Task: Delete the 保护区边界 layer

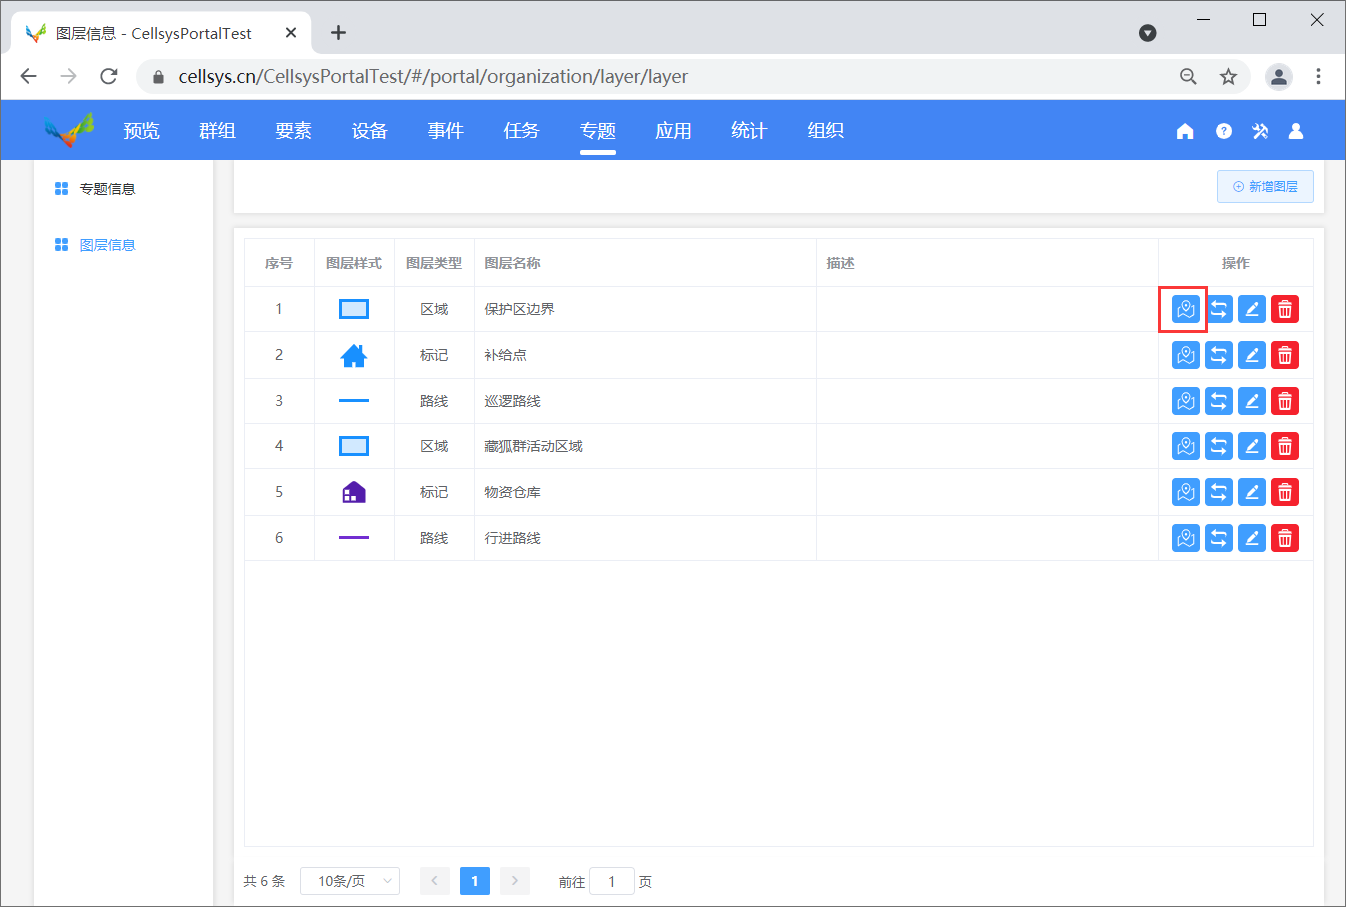Action: click(1284, 309)
